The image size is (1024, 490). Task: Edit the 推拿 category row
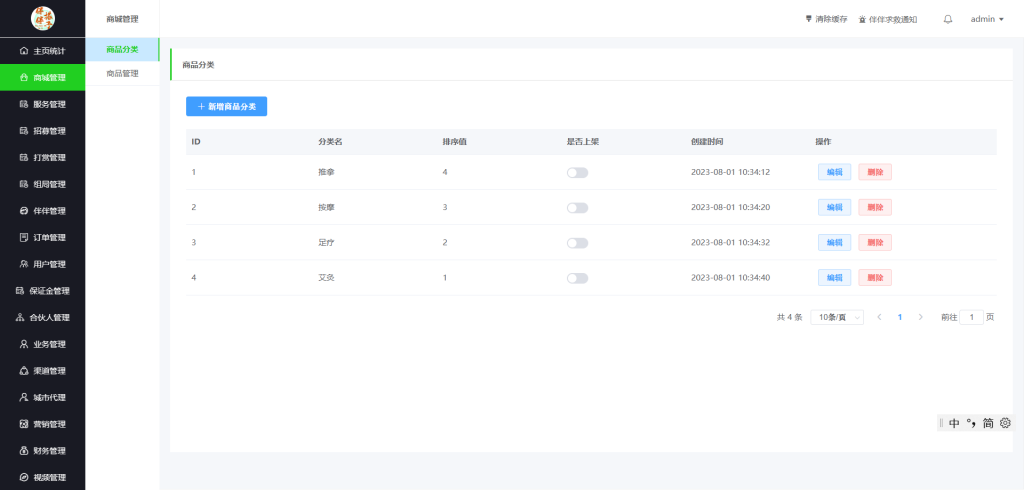(834, 172)
